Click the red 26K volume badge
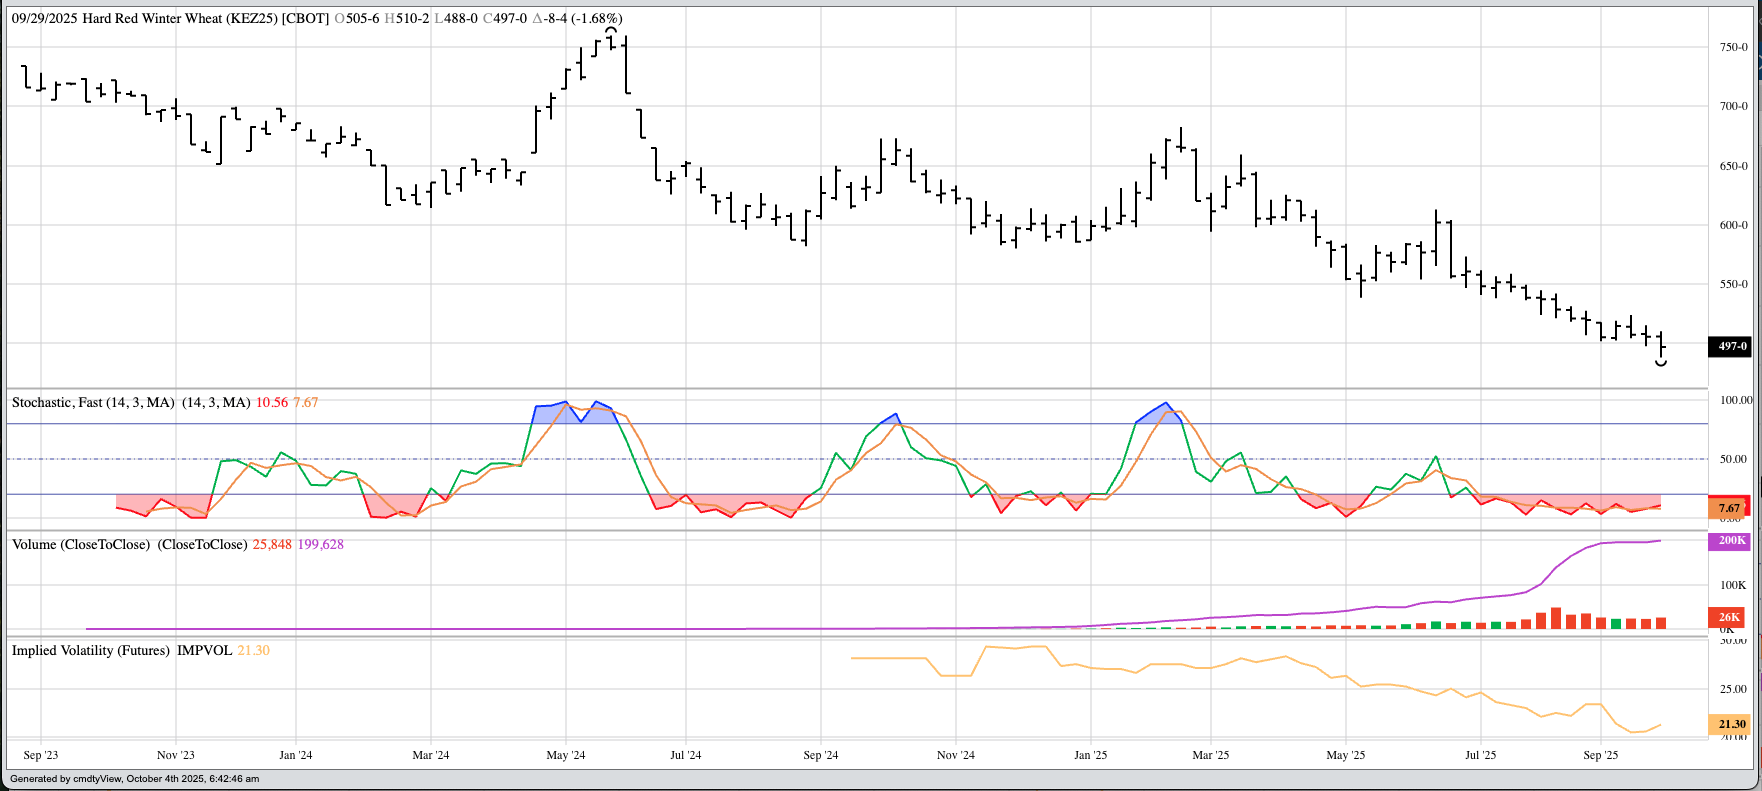The height and width of the screenshot is (791, 1762). [1729, 617]
